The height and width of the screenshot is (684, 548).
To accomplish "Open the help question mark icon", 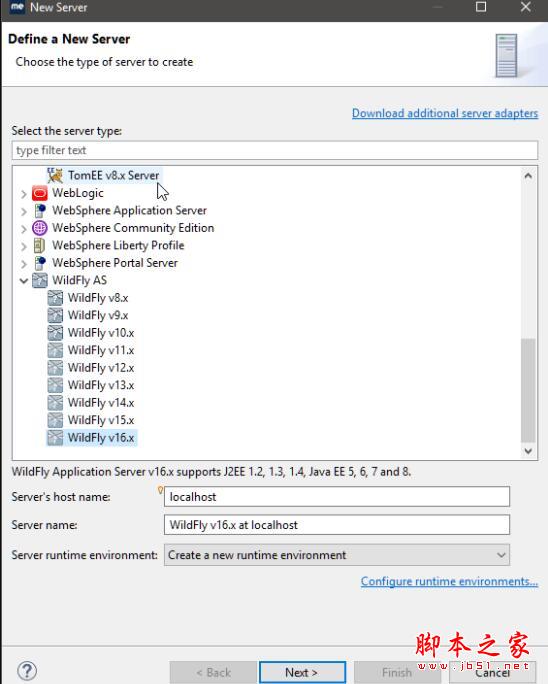I will pyautogui.click(x=27, y=671).
